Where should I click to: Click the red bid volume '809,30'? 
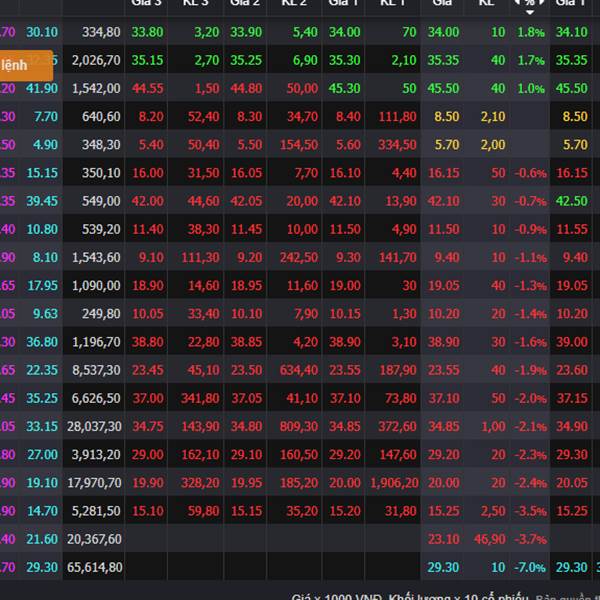(298, 426)
